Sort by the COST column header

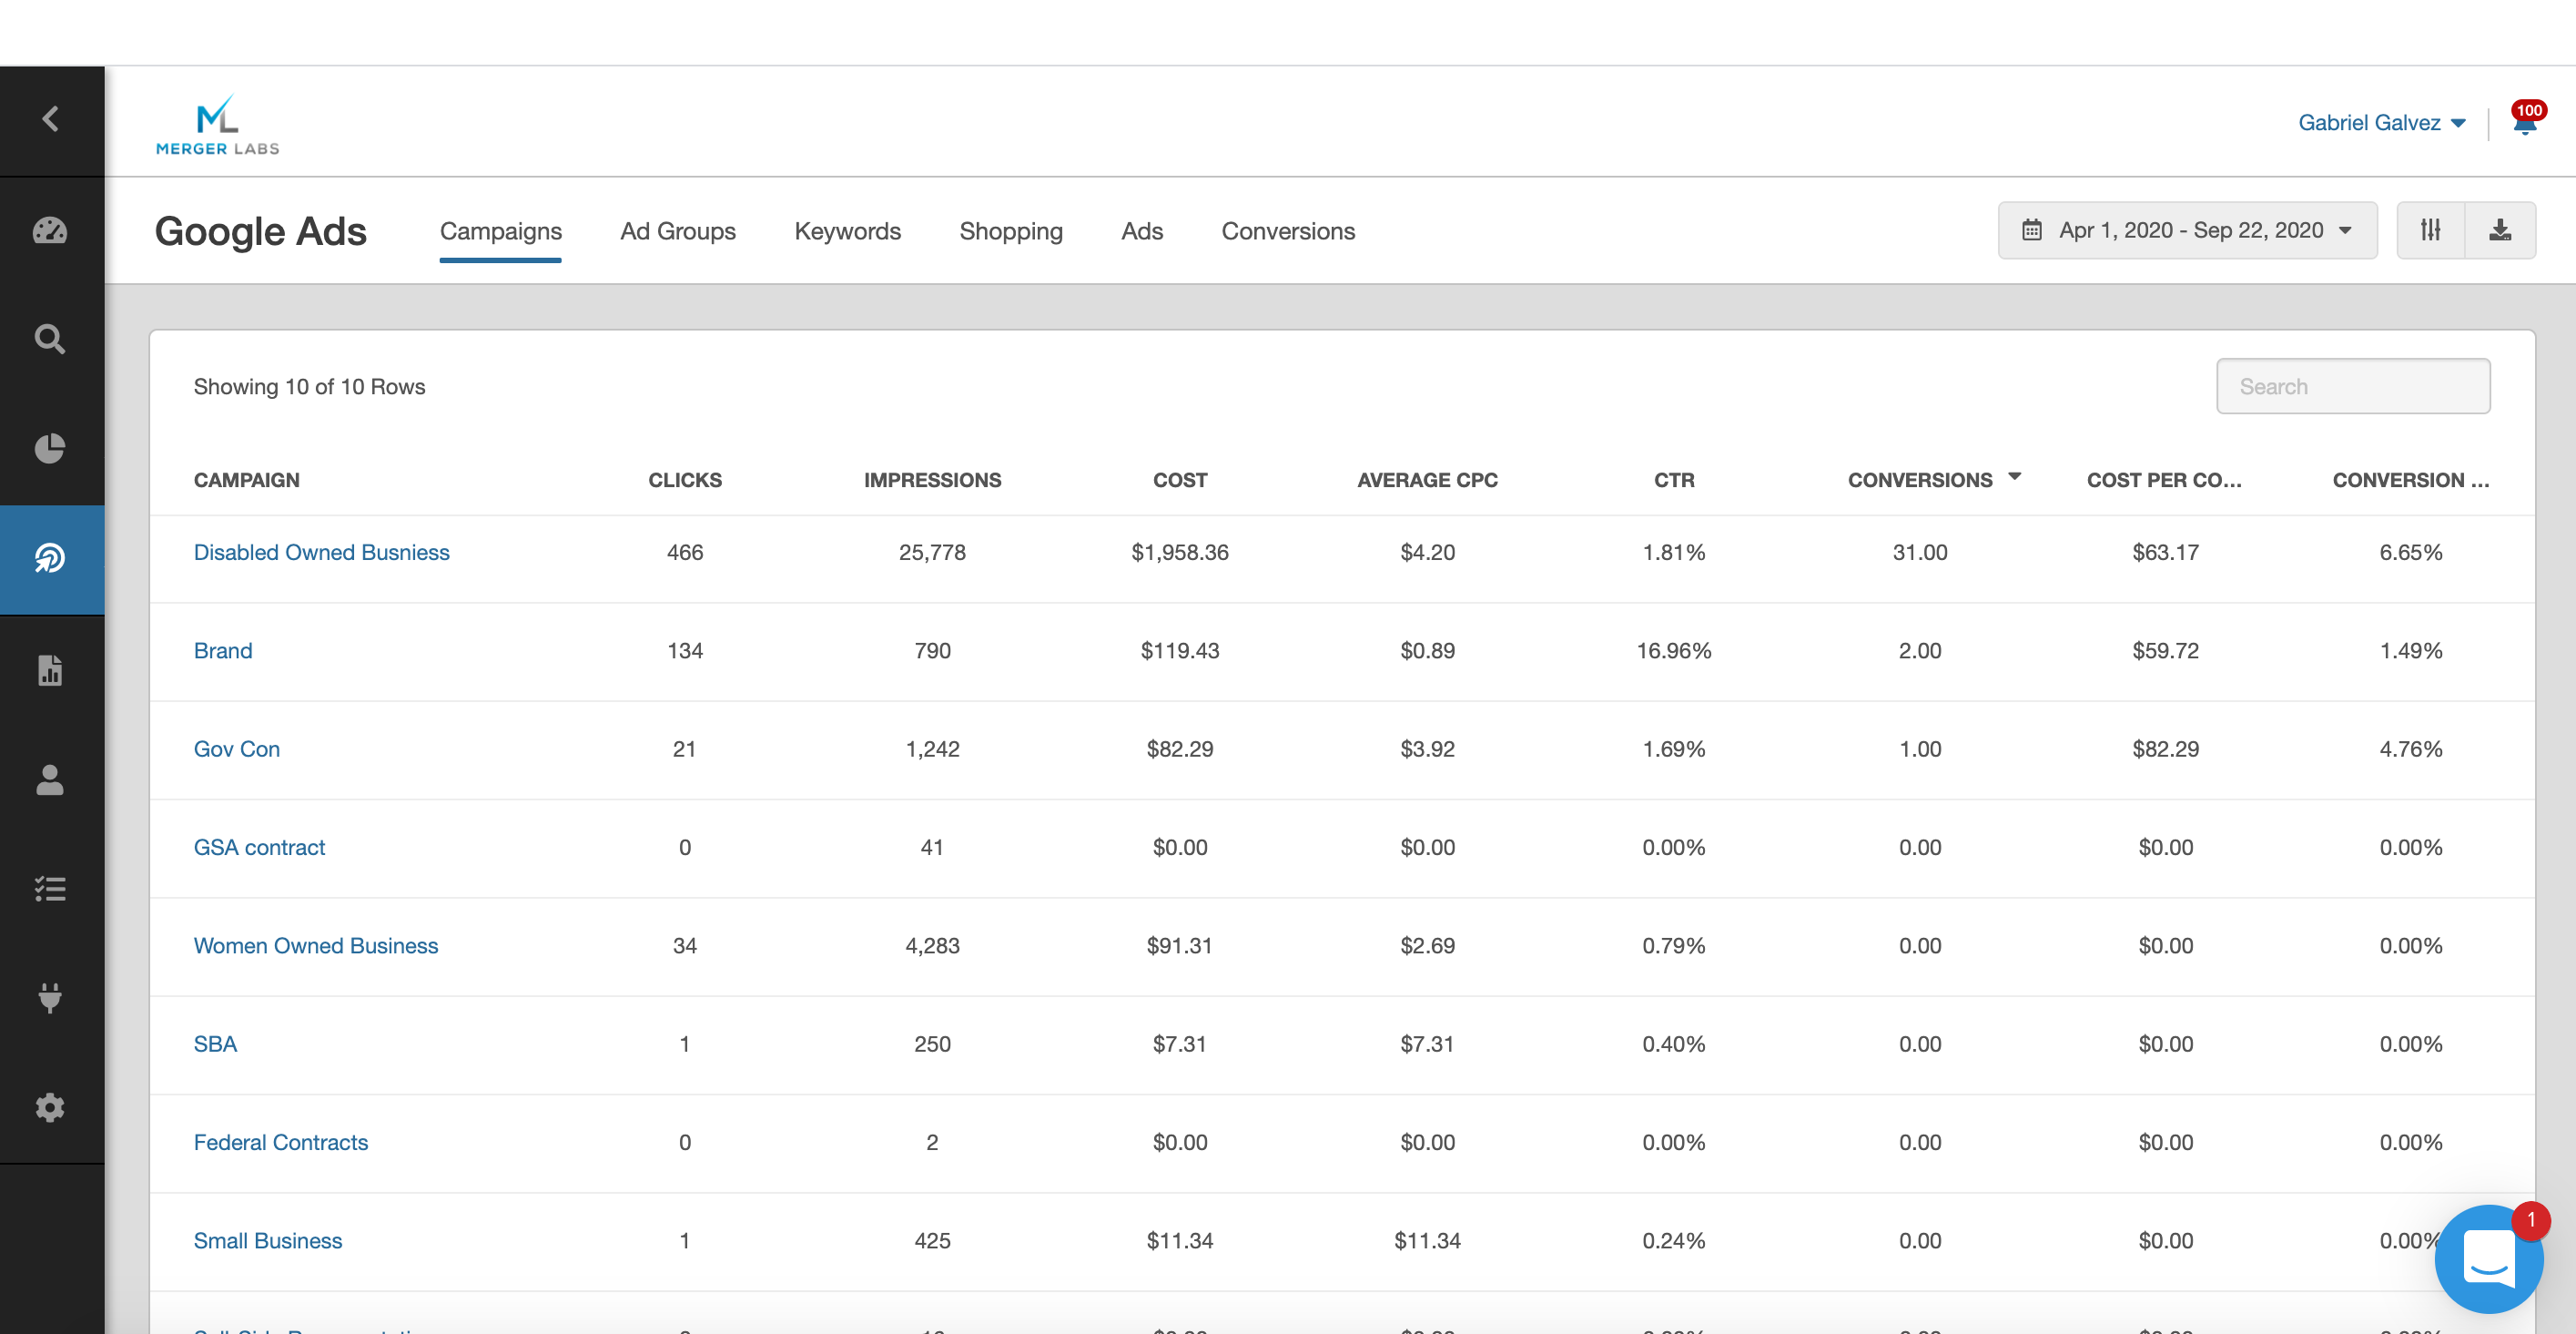pyautogui.click(x=1180, y=480)
